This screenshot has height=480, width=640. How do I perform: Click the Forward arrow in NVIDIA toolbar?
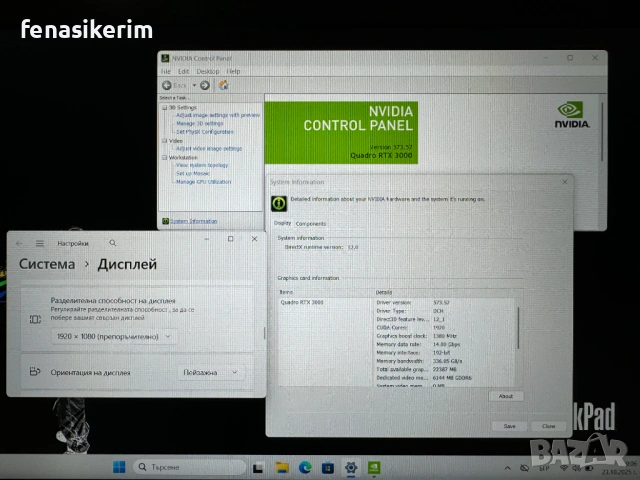point(205,85)
